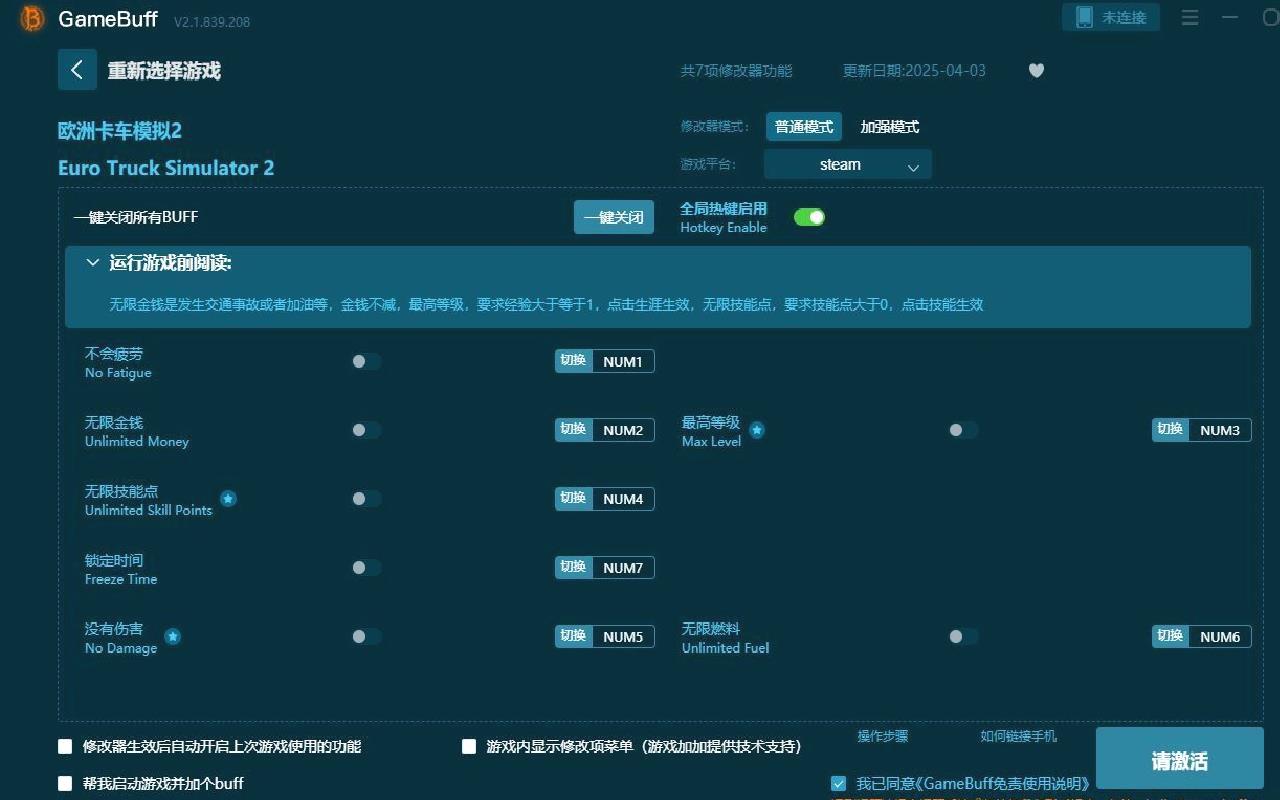Go back using the left arrow button
The image size is (1280, 800).
pos(77,70)
